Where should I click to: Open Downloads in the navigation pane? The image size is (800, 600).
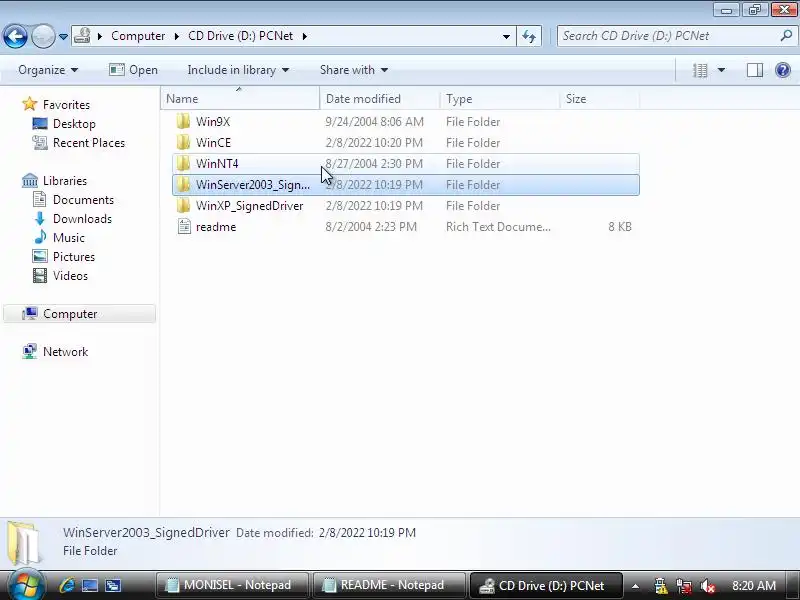(x=82, y=218)
